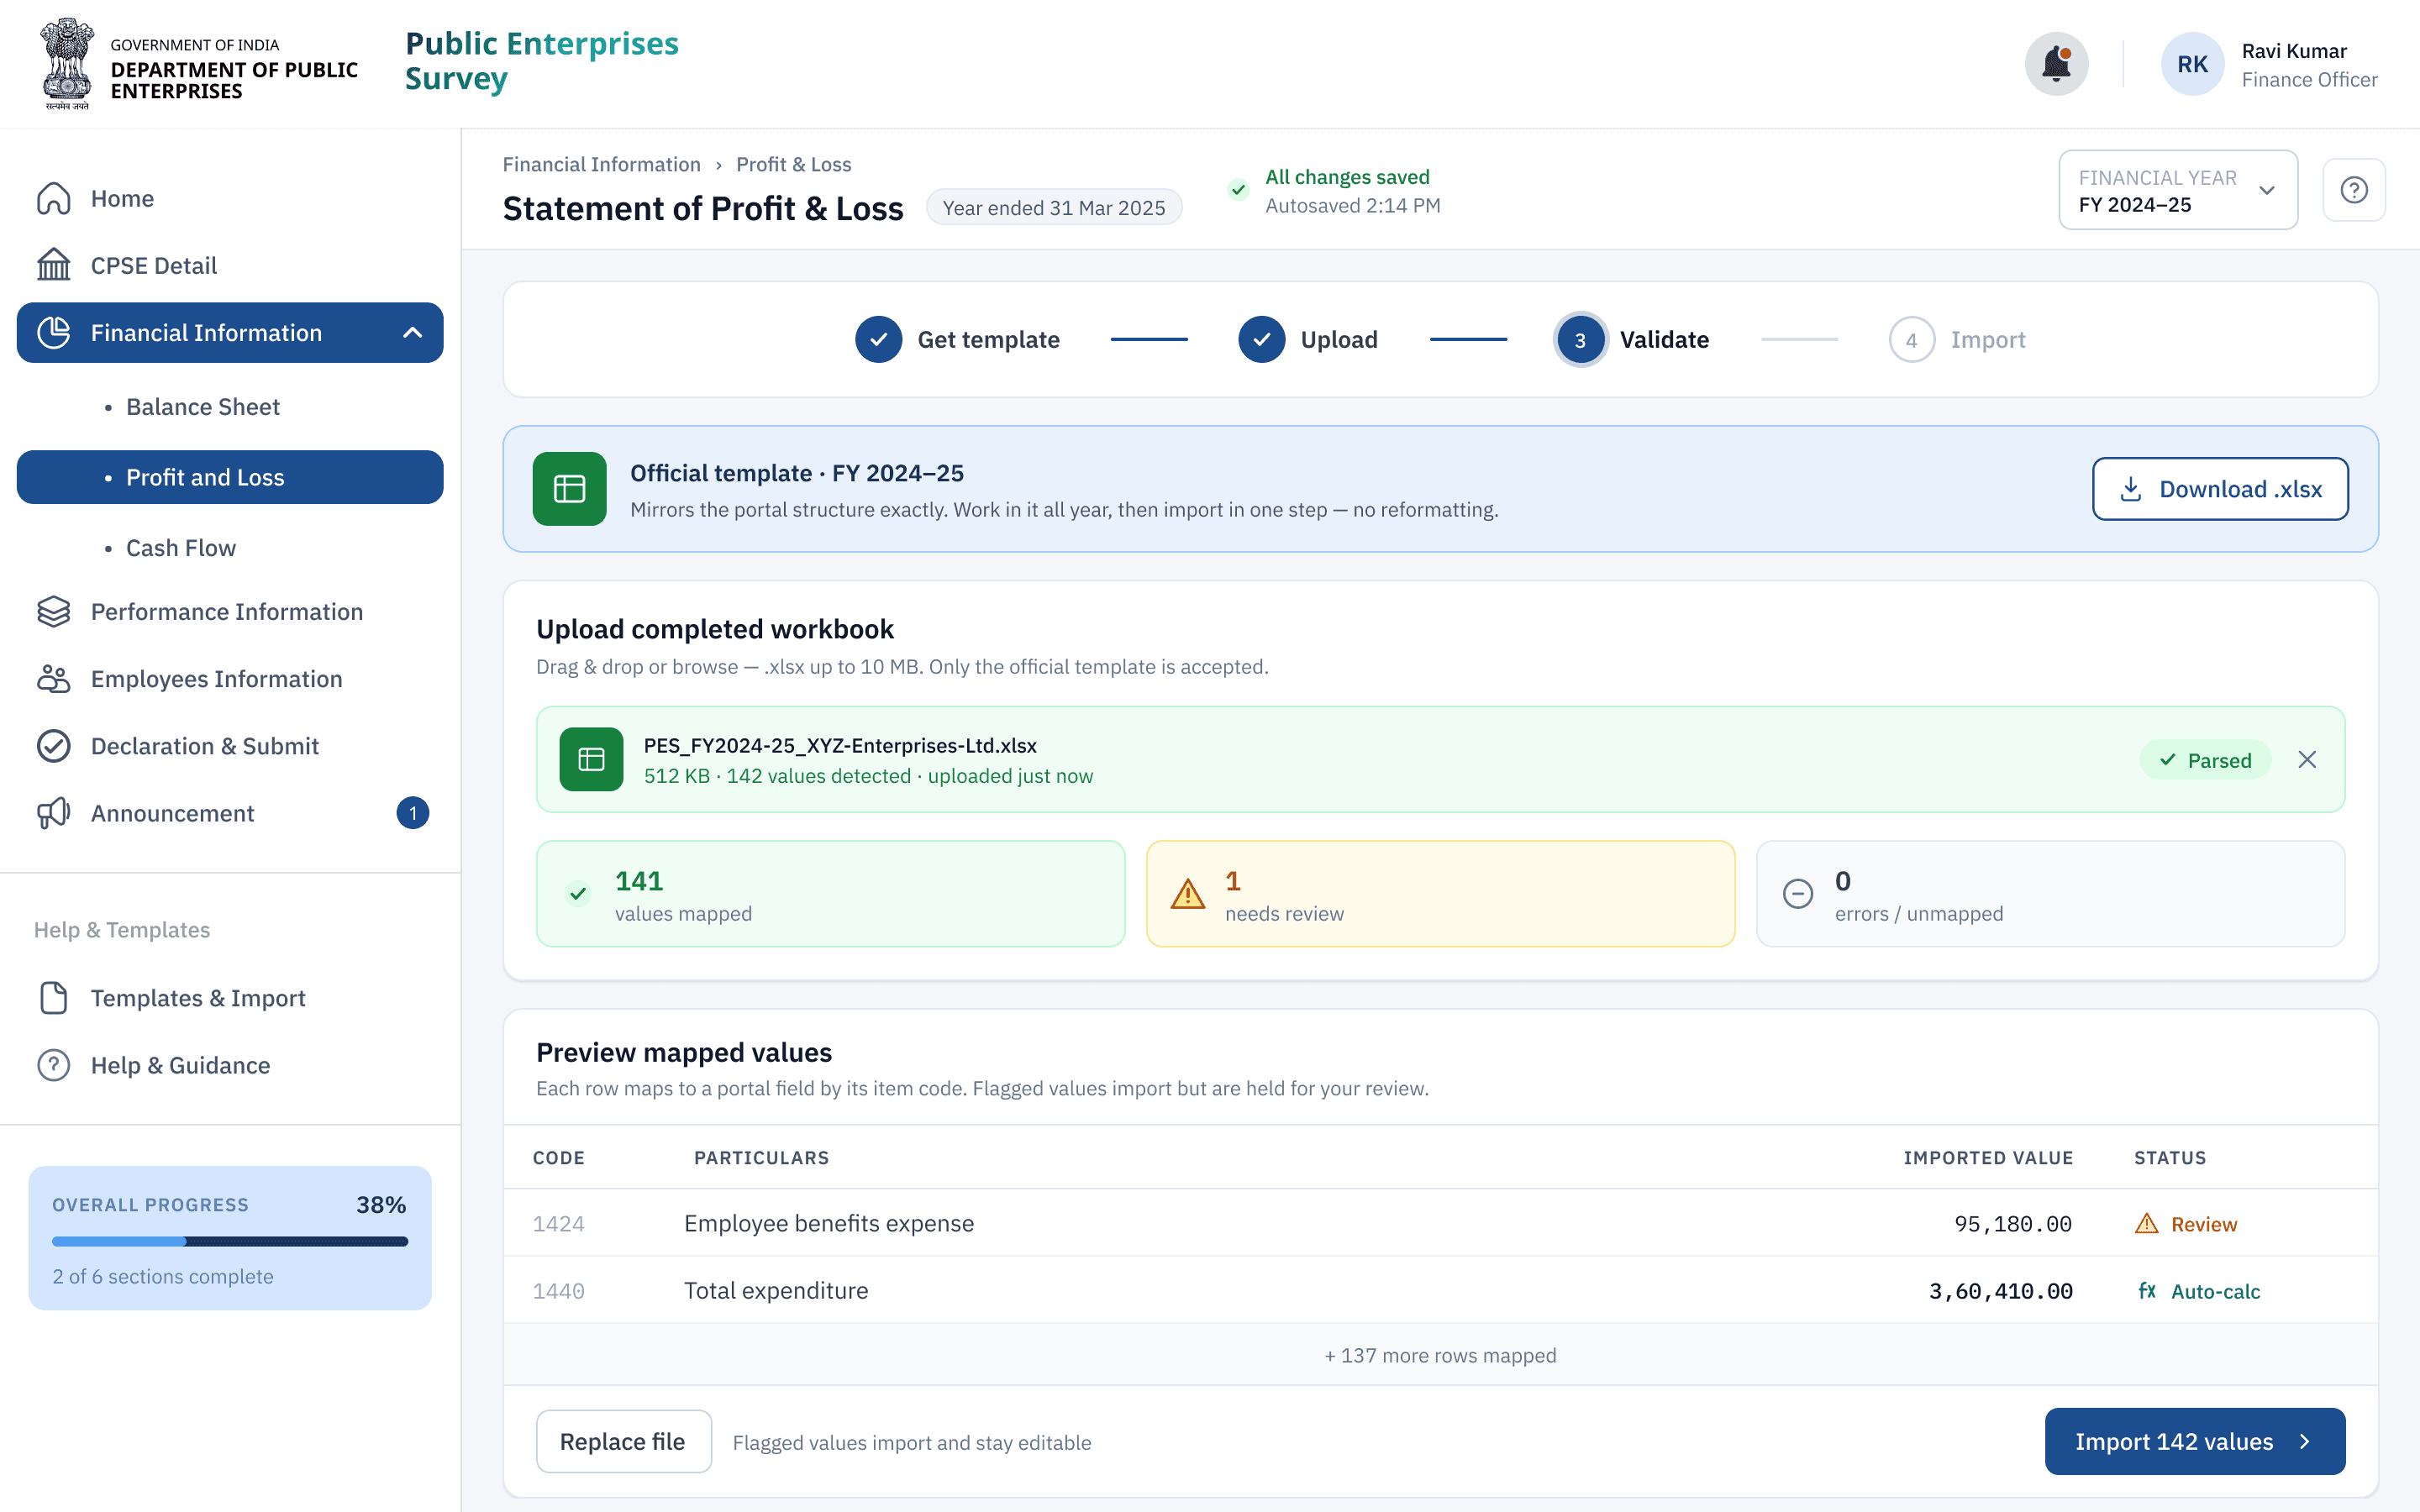
Task: Click the Ravi Kumar user name
Action: 2294,50
